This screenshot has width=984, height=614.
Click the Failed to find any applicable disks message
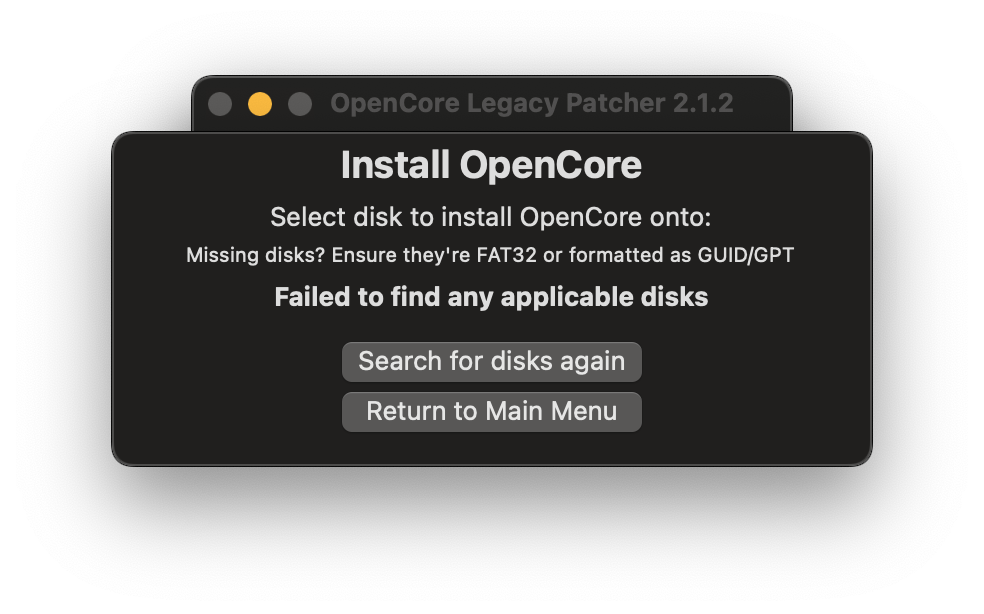tap(491, 297)
